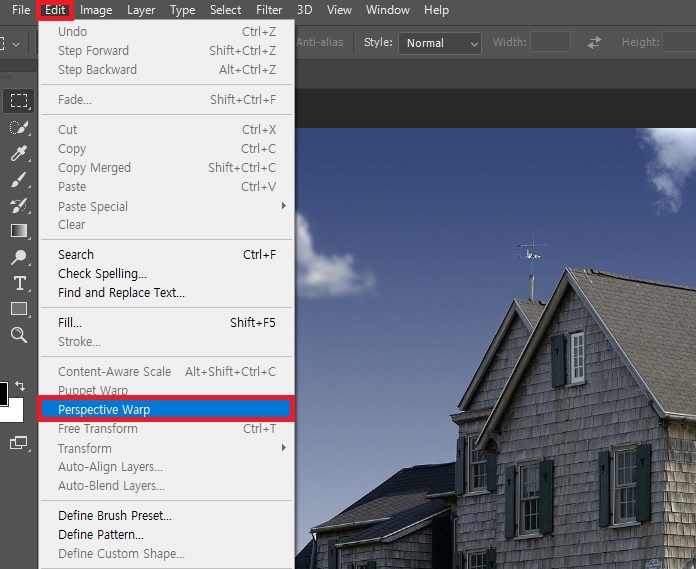Choose Fill in the Edit menu

(167, 322)
